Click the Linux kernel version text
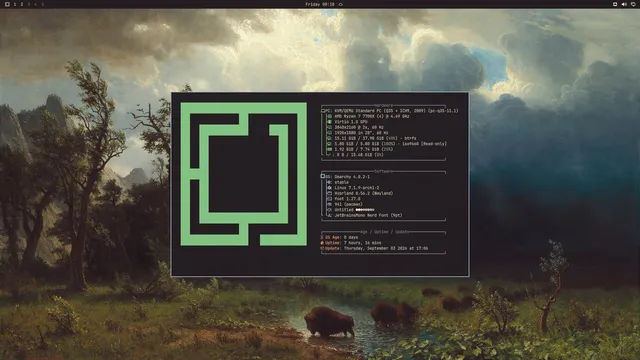Image resolution: width=640 pixels, height=360 pixels. coord(357,188)
